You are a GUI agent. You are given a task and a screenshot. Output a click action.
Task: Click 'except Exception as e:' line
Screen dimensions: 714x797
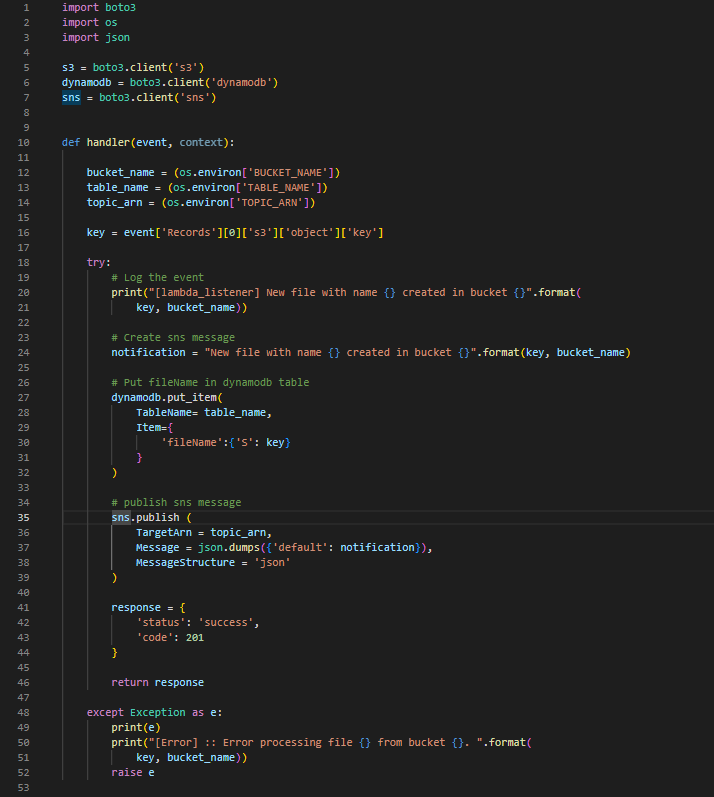pos(154,712)
